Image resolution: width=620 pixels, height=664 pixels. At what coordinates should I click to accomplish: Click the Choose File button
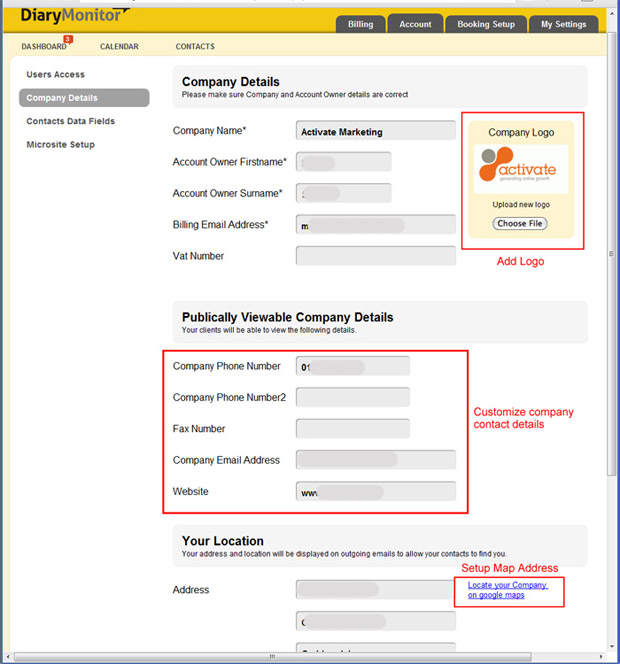(x=520, y=223)
